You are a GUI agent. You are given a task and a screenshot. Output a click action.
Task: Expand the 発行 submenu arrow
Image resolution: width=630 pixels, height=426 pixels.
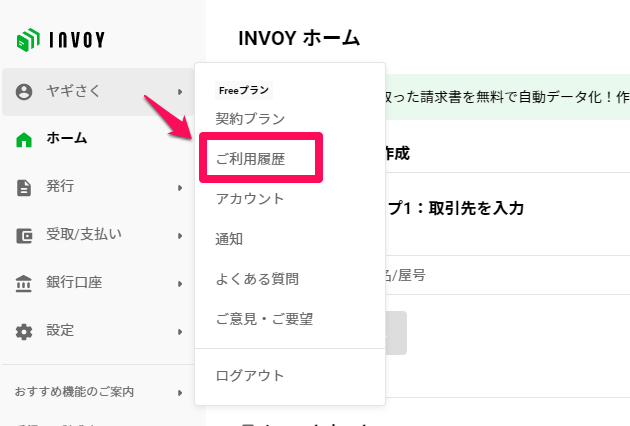click(180, 188)
